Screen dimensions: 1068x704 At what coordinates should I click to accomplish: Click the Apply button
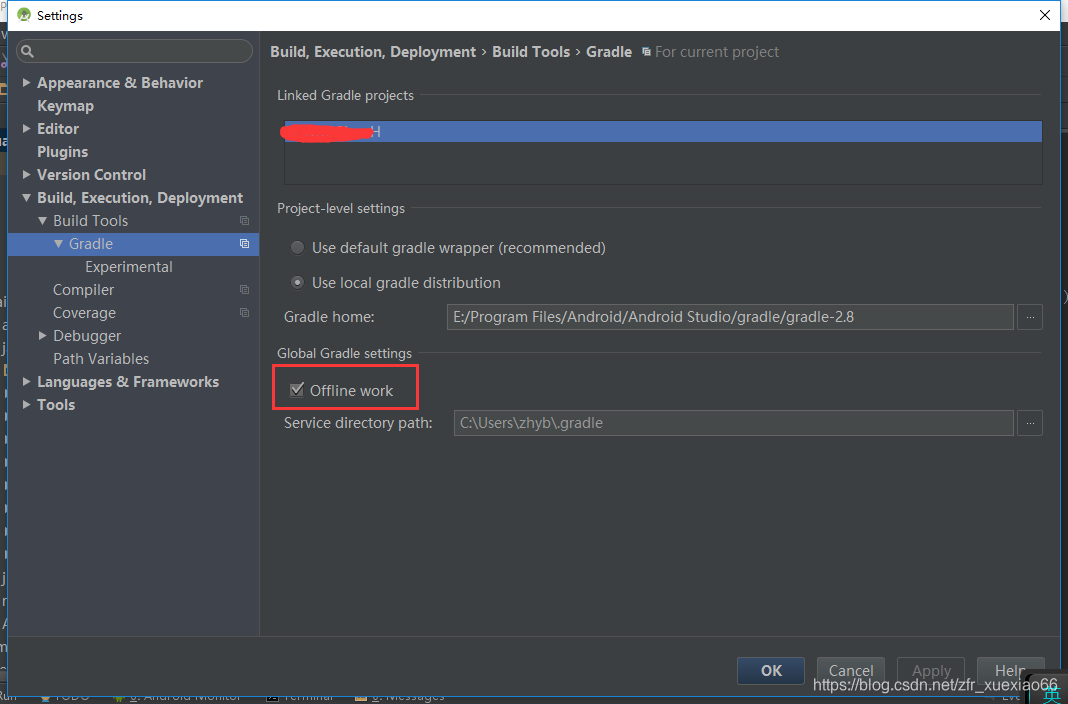(x=931, y=671)
